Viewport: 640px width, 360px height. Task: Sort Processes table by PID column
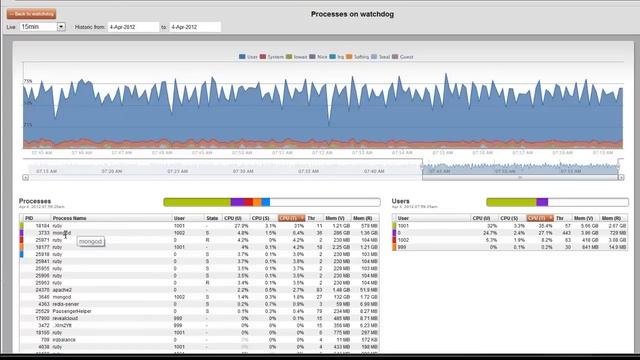tap(36, 218)
